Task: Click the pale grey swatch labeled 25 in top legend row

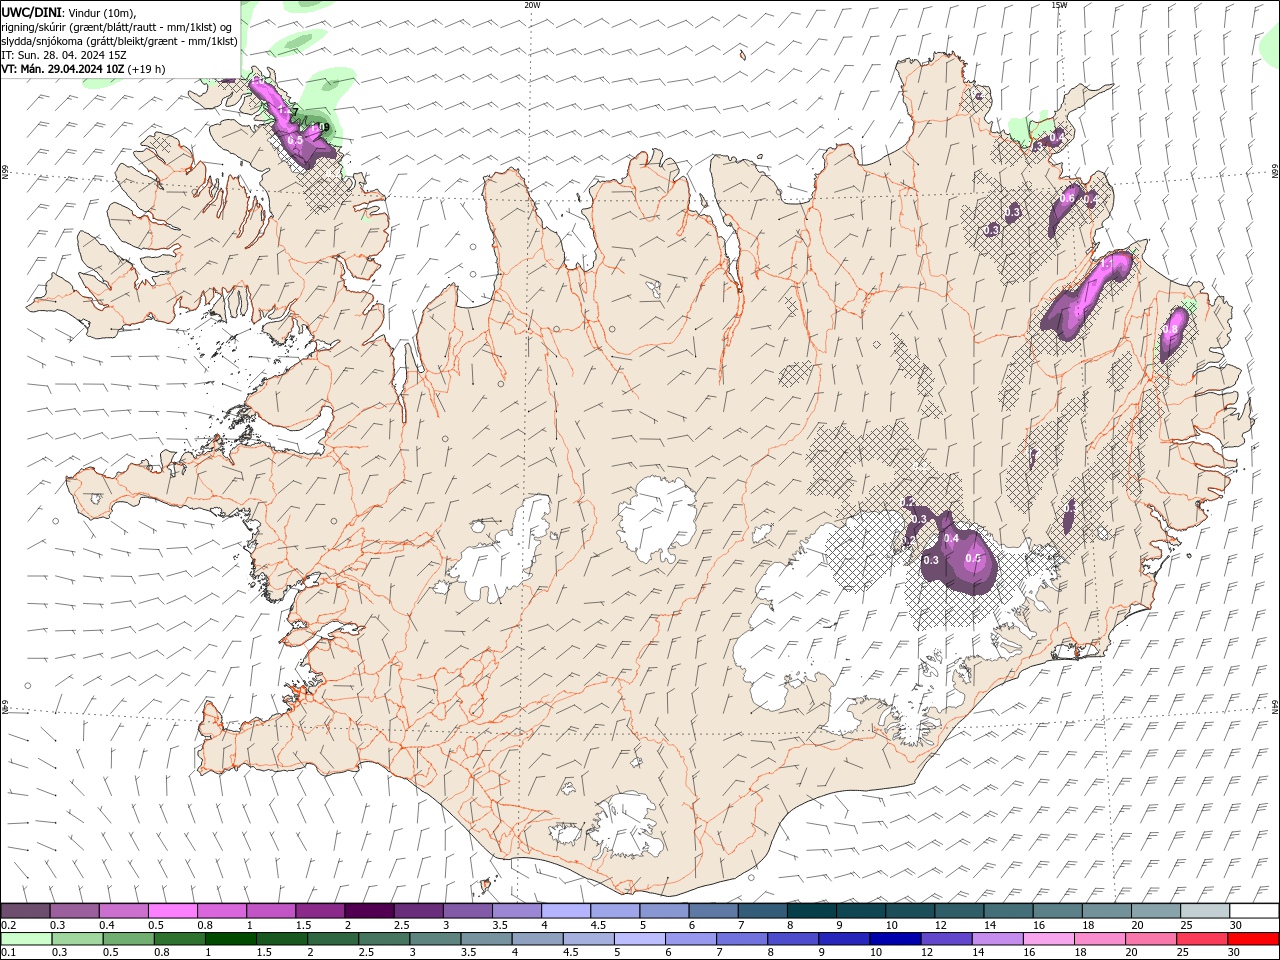Action: click(x=1206, y=911)
